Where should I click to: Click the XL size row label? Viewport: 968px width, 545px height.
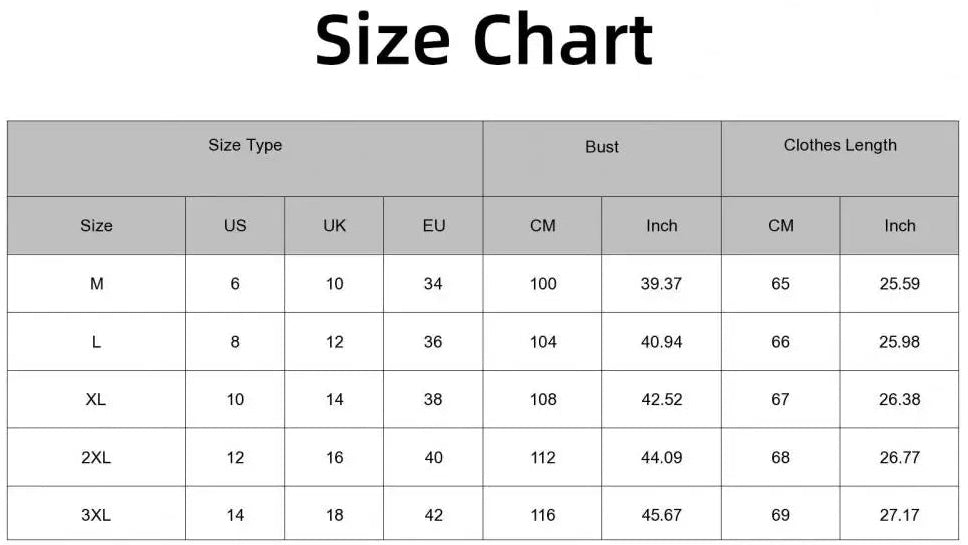tap(96, 400)
